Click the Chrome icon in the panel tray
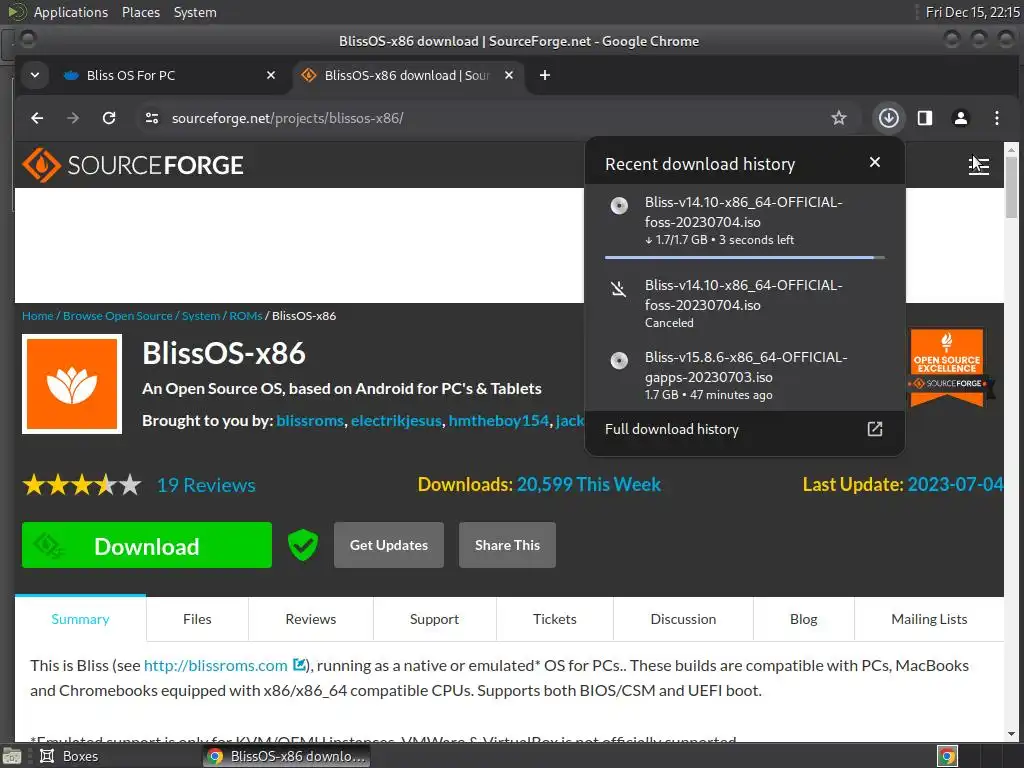This screenshot has width=1024, height=768. point(947,756)
